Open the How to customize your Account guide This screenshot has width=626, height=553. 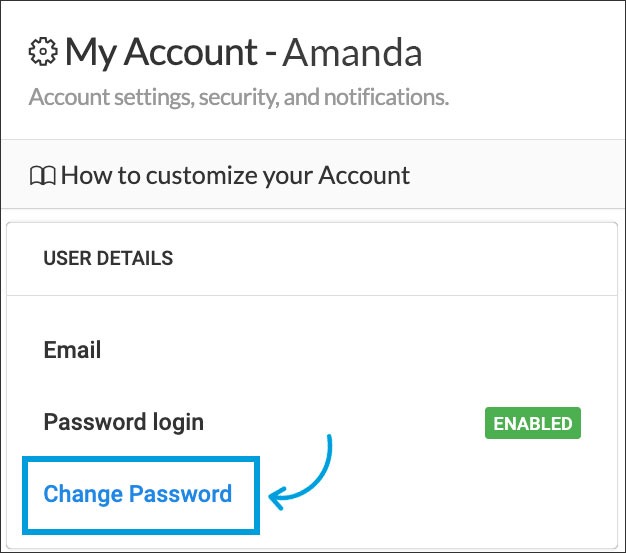pos(235,177)
